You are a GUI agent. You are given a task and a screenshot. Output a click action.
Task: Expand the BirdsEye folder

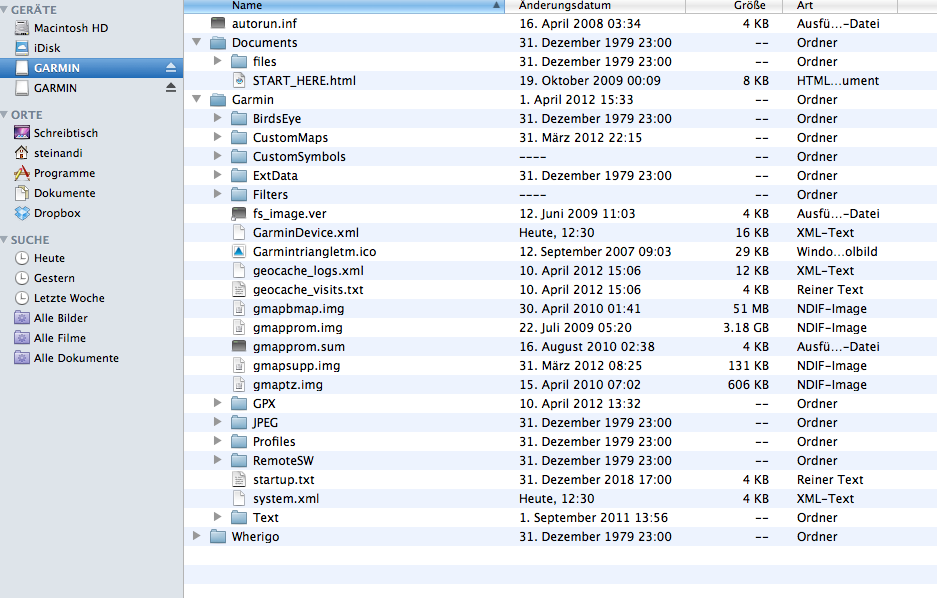(218, 118)
